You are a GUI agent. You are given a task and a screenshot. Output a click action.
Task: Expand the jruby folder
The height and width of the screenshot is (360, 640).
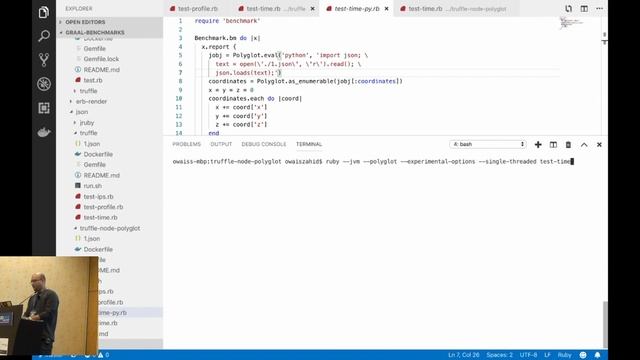[x=87, y=122]
